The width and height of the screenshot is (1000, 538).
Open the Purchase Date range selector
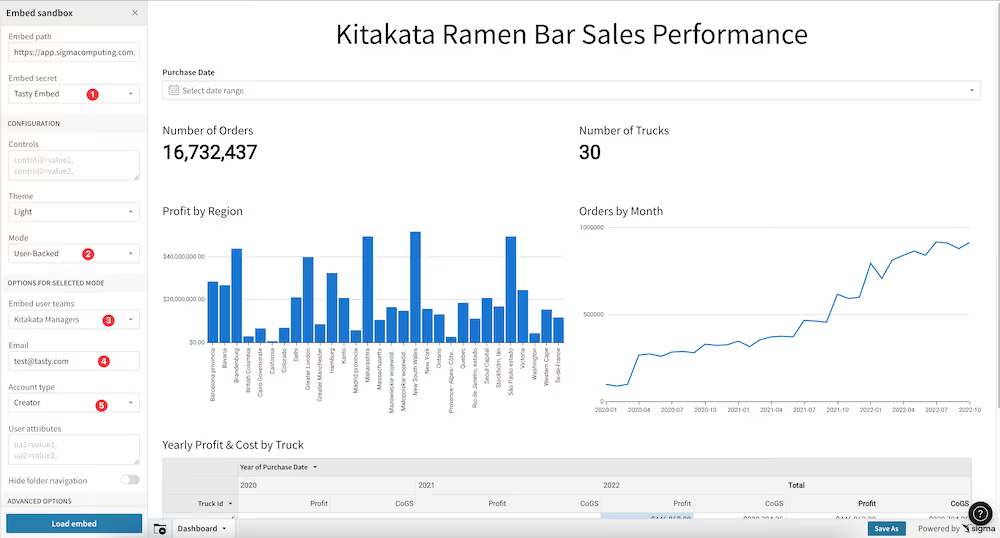coord(571,91)
